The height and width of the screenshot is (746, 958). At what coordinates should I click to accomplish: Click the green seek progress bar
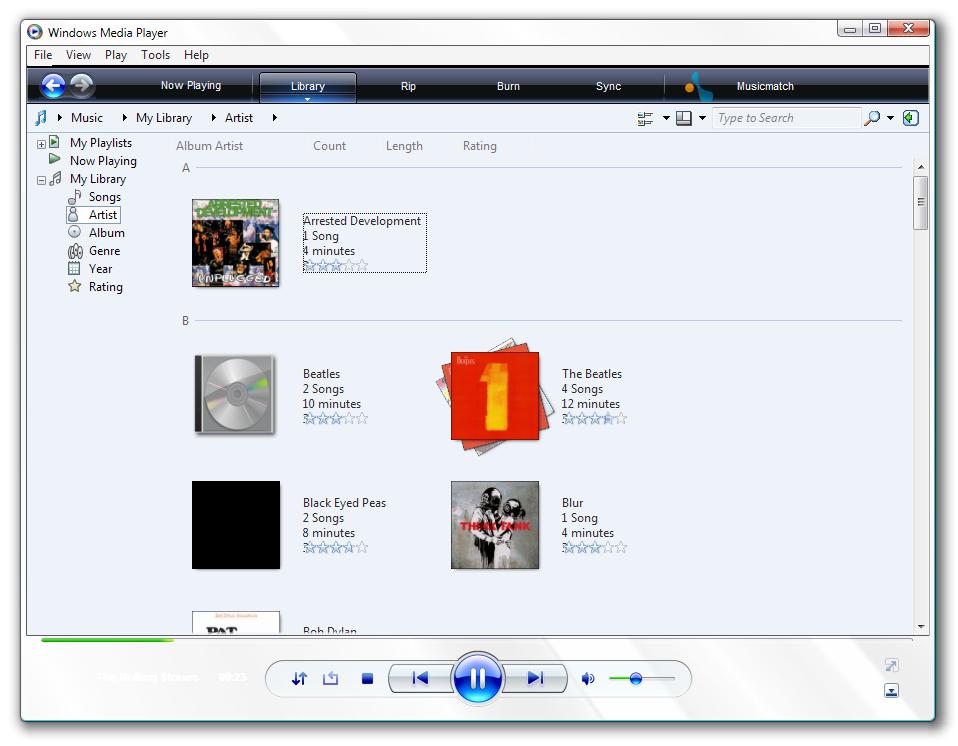point(108,640)
